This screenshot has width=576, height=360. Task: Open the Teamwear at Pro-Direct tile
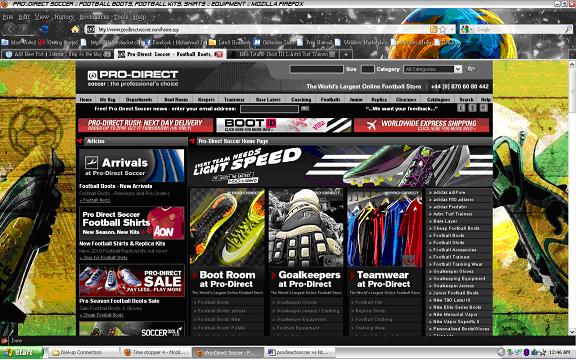pos(385,242)
